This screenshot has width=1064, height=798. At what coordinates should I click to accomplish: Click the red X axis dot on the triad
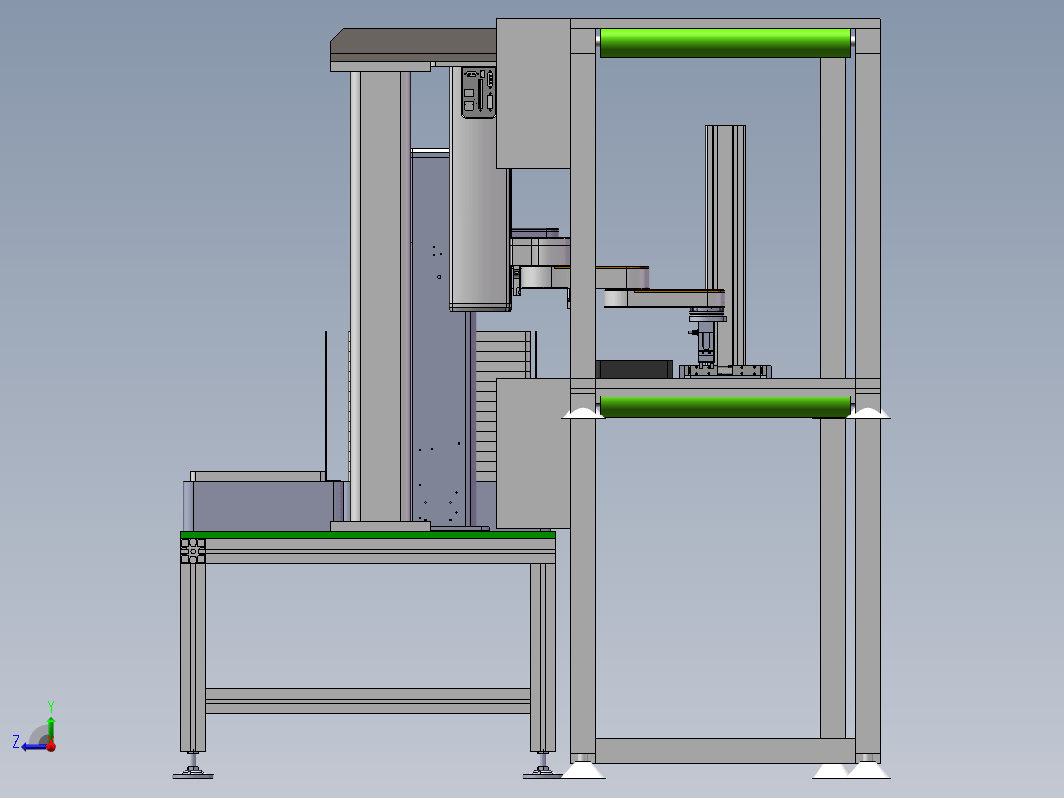[51, 746]
